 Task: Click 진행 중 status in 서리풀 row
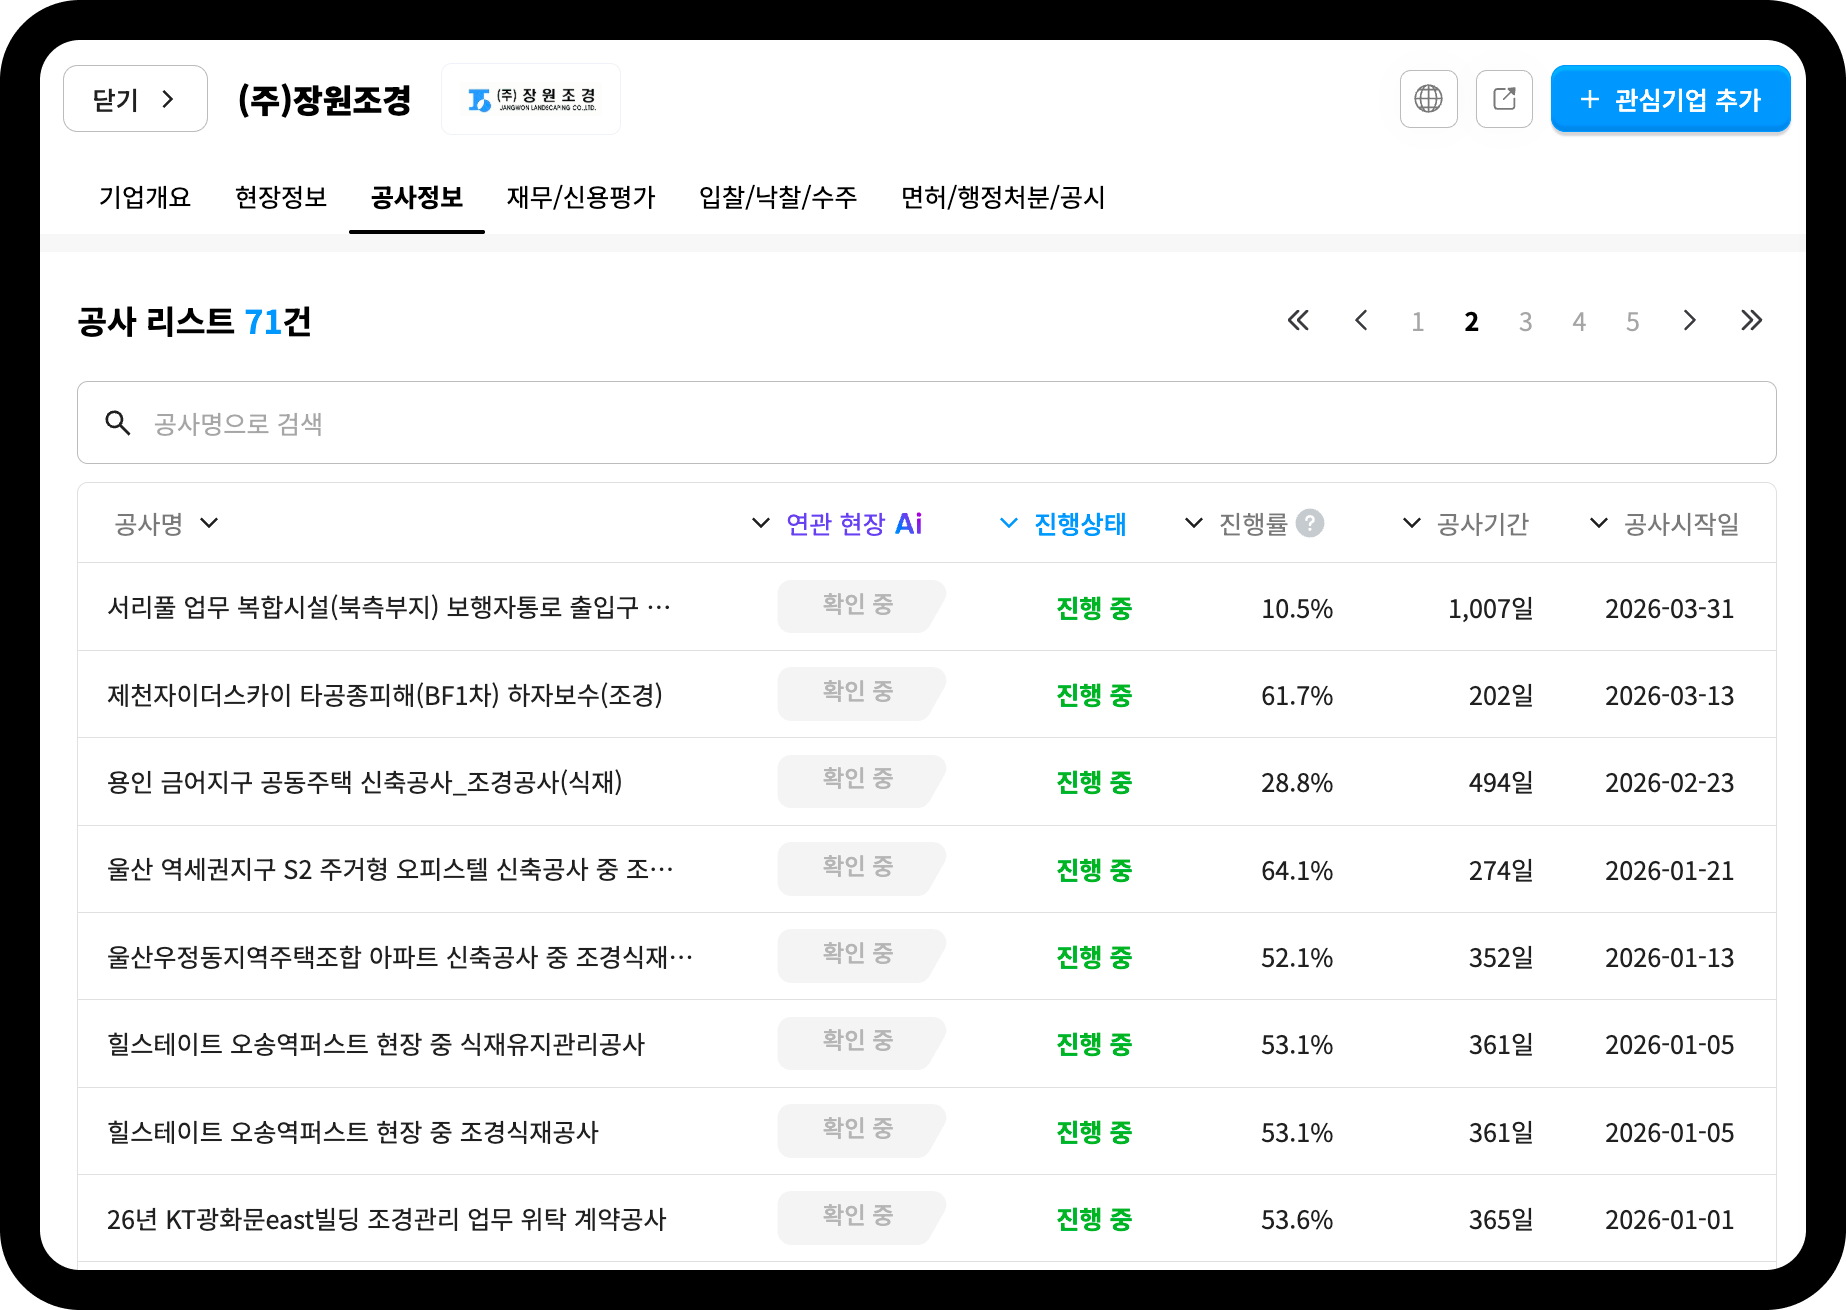tap(1094, 608)
